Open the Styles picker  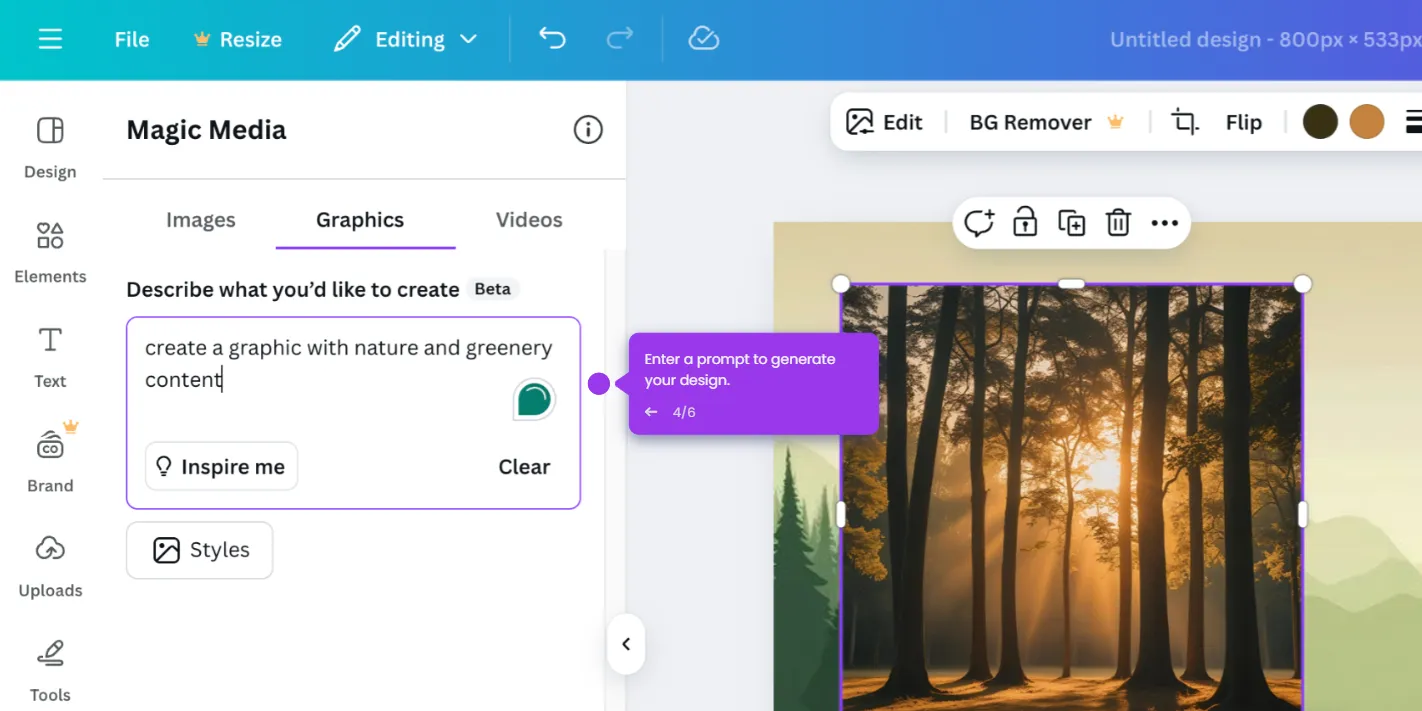[x=199, y=550]
